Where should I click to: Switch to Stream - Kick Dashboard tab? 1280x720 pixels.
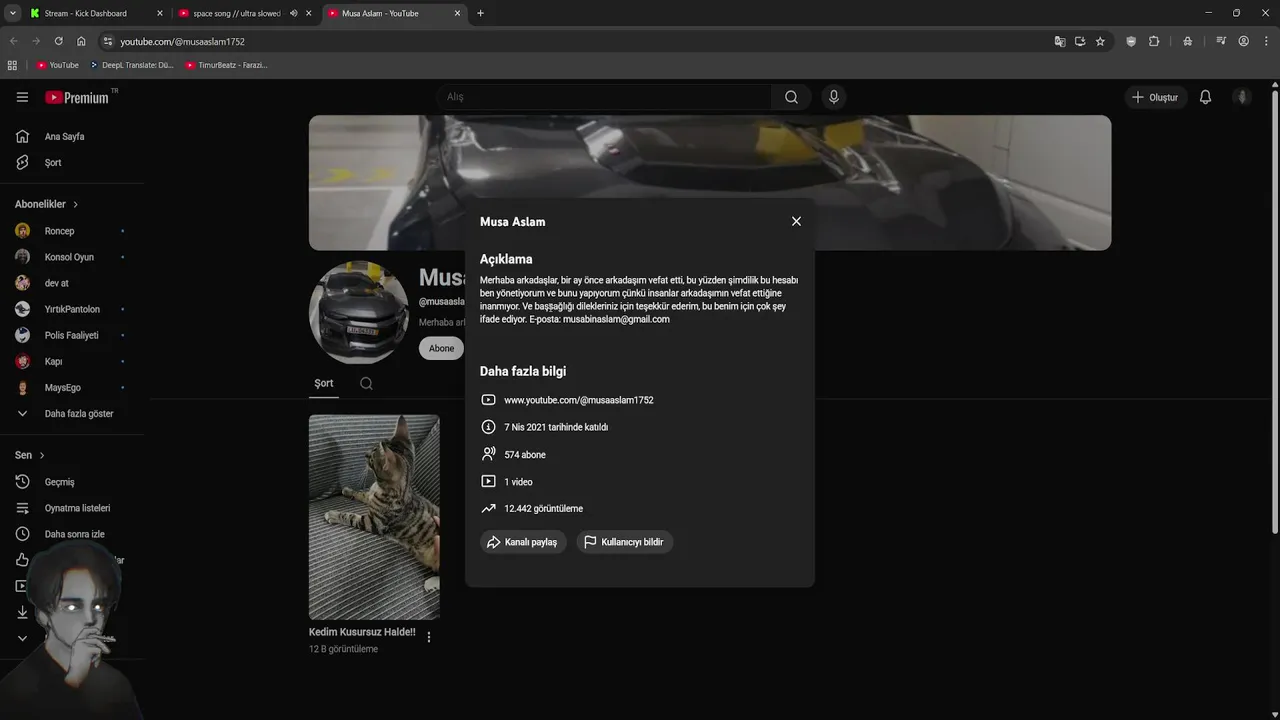pos(96,13)
